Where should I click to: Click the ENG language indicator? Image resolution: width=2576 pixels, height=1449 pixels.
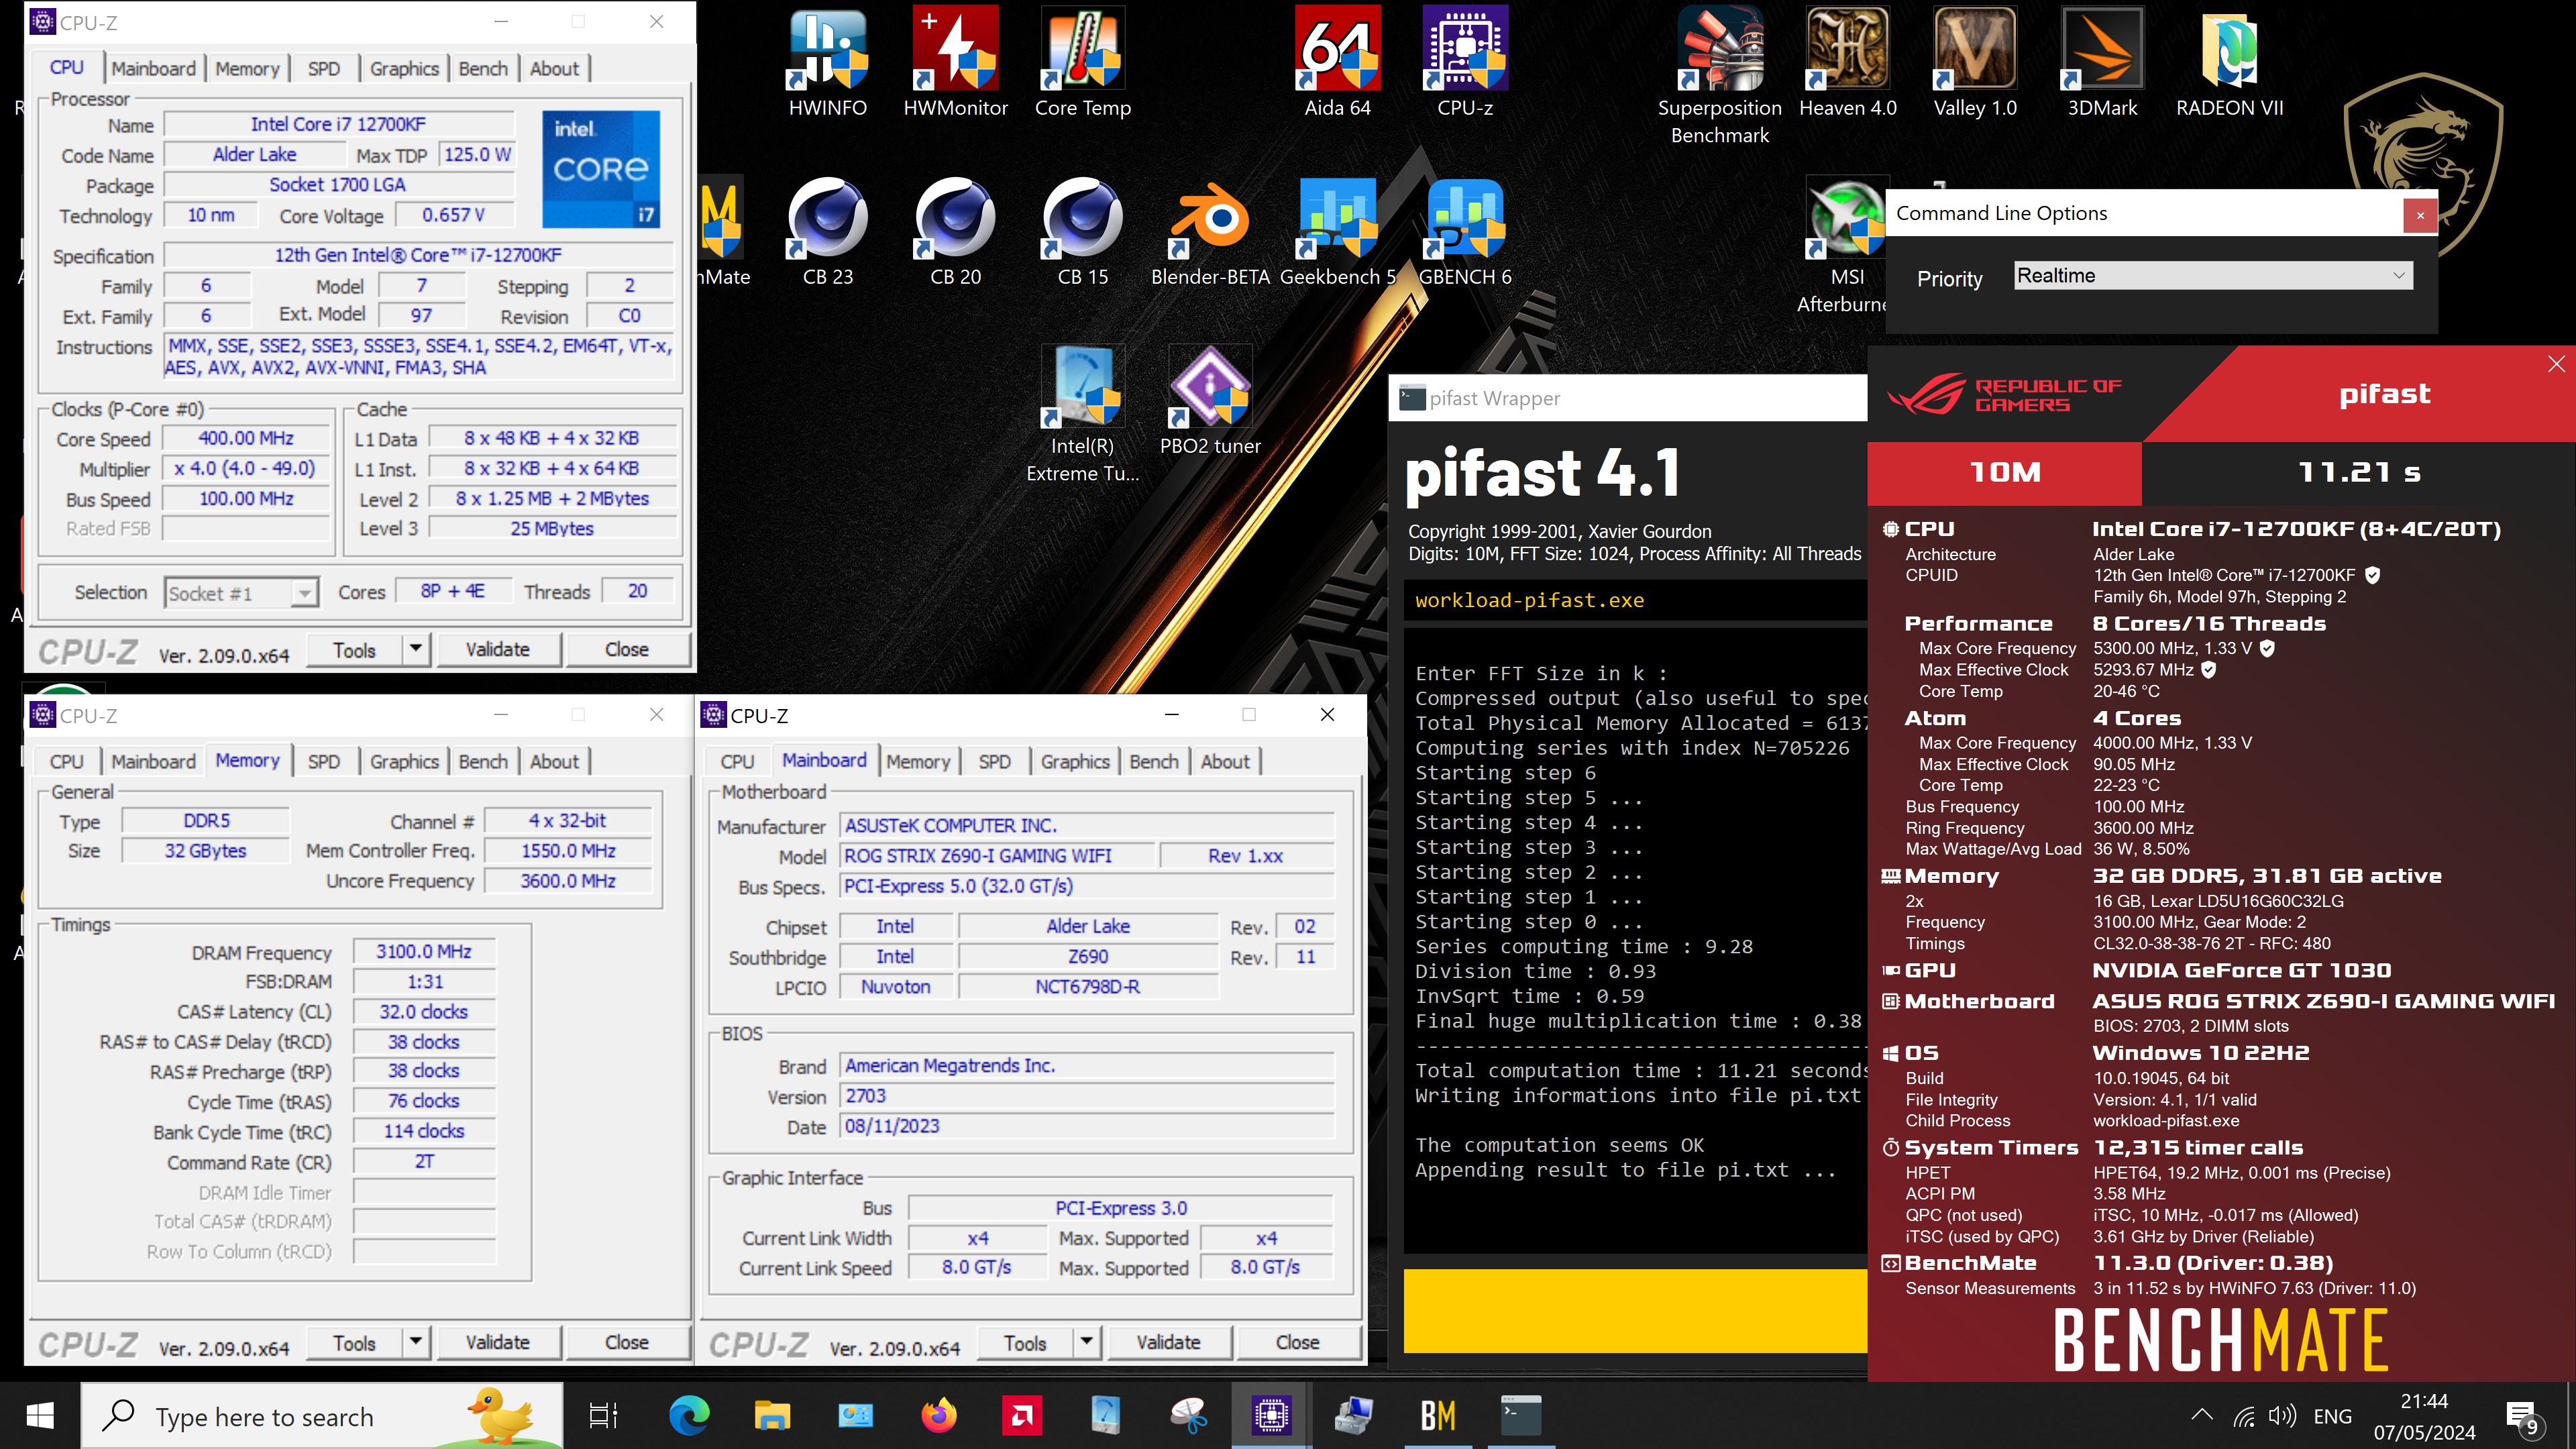click(2332, 1416)
